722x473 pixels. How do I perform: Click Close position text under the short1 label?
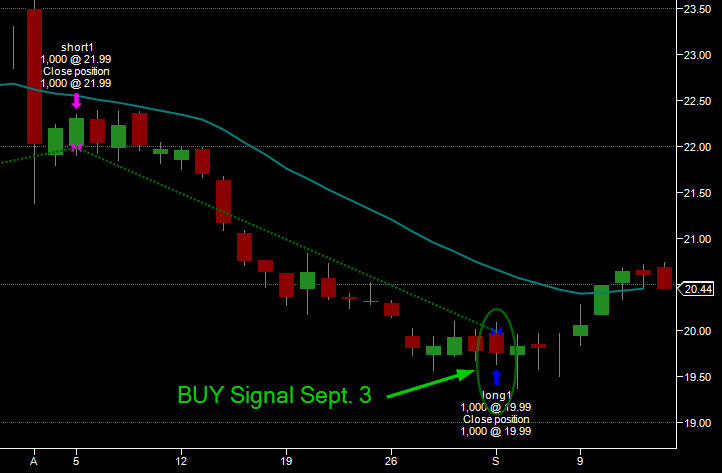76,71
